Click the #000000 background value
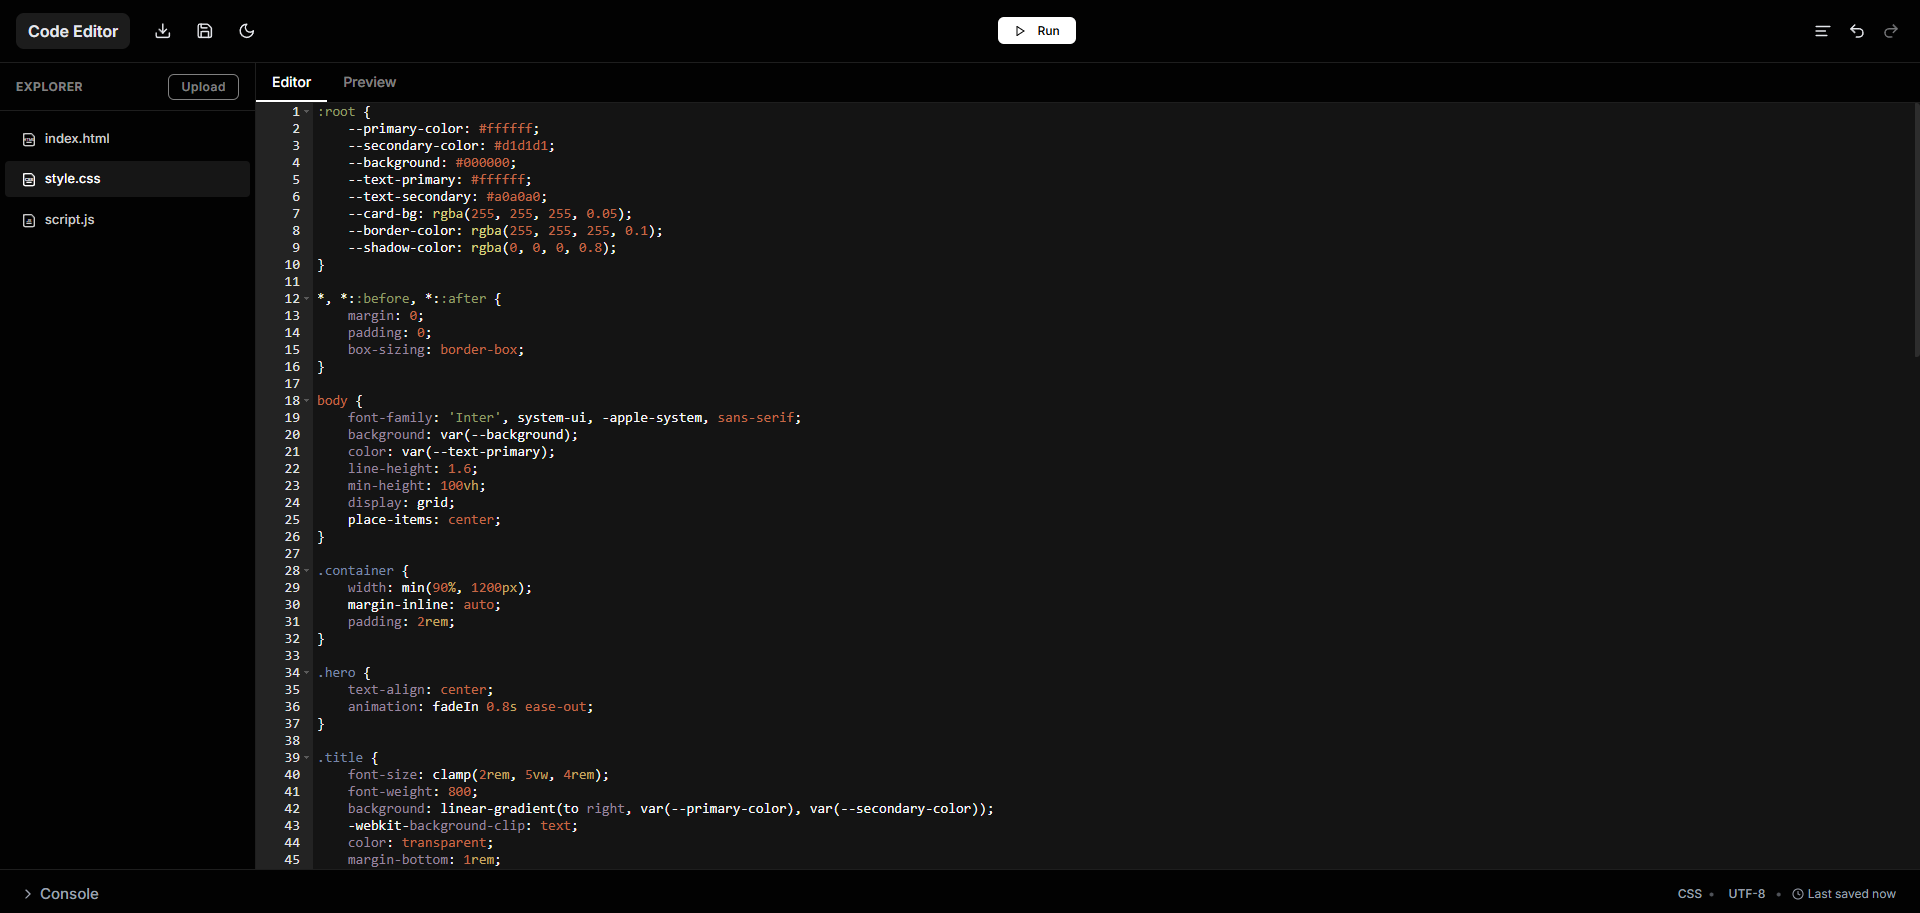 click(x=482, y=163)
